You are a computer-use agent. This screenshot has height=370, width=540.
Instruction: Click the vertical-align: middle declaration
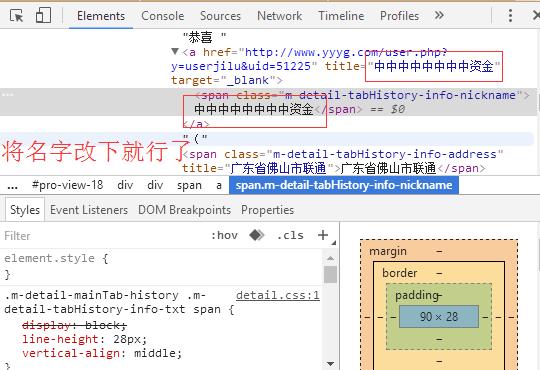coord(102,353)
